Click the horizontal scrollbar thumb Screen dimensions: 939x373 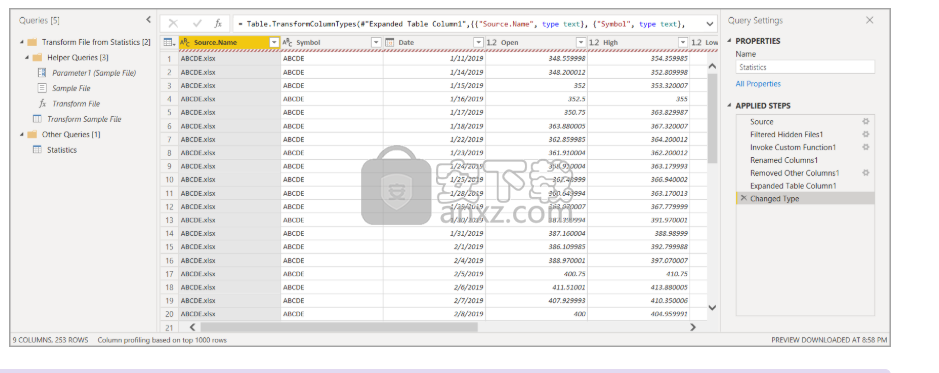coord(340,327)
